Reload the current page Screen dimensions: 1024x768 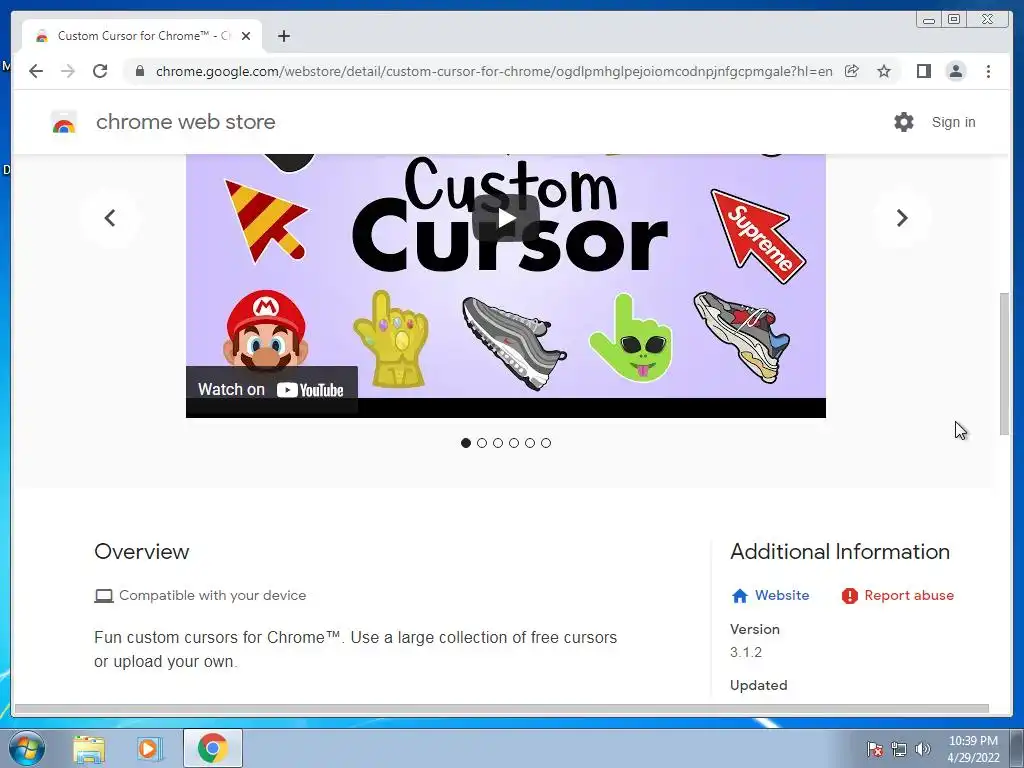pyautogui.click(x=100, y=71)
